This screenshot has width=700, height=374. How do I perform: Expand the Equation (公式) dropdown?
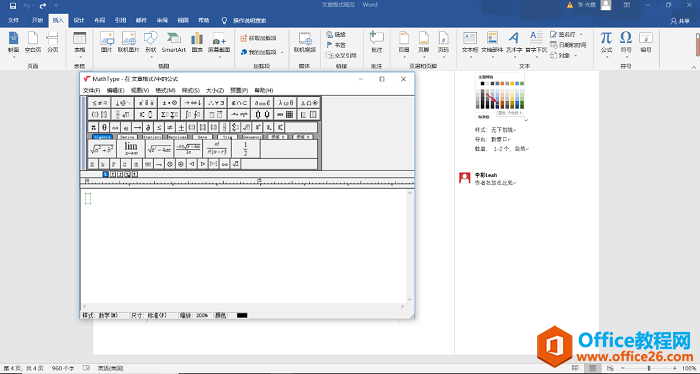click(x=606, y=57)
